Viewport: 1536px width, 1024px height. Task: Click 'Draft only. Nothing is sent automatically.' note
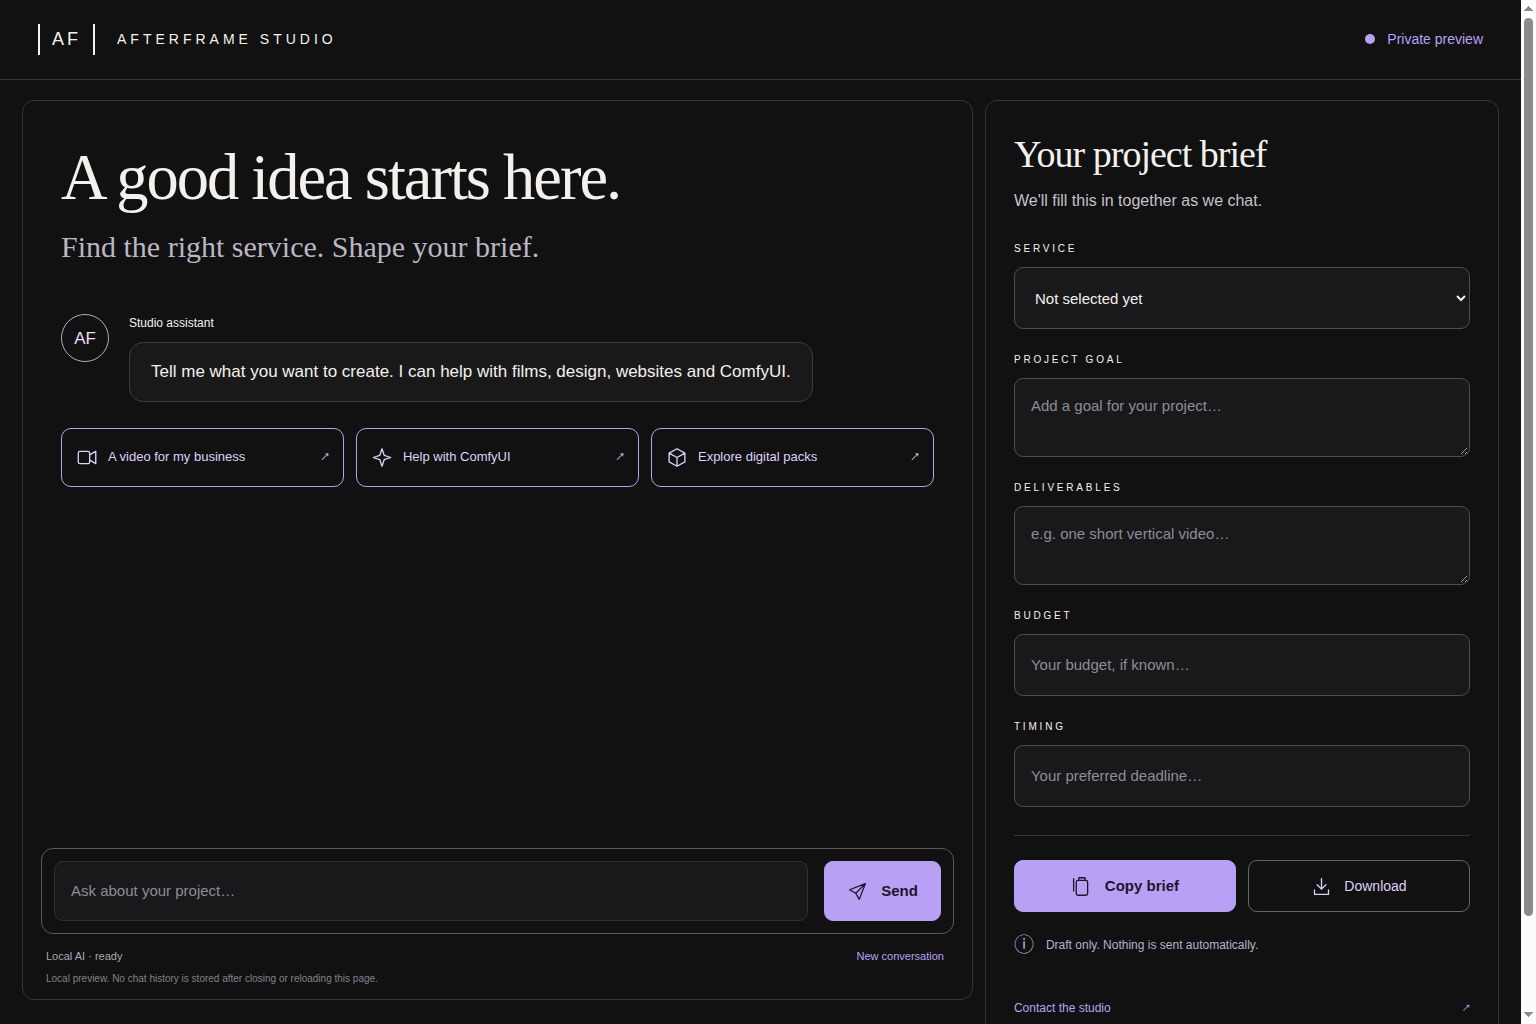1152,944
